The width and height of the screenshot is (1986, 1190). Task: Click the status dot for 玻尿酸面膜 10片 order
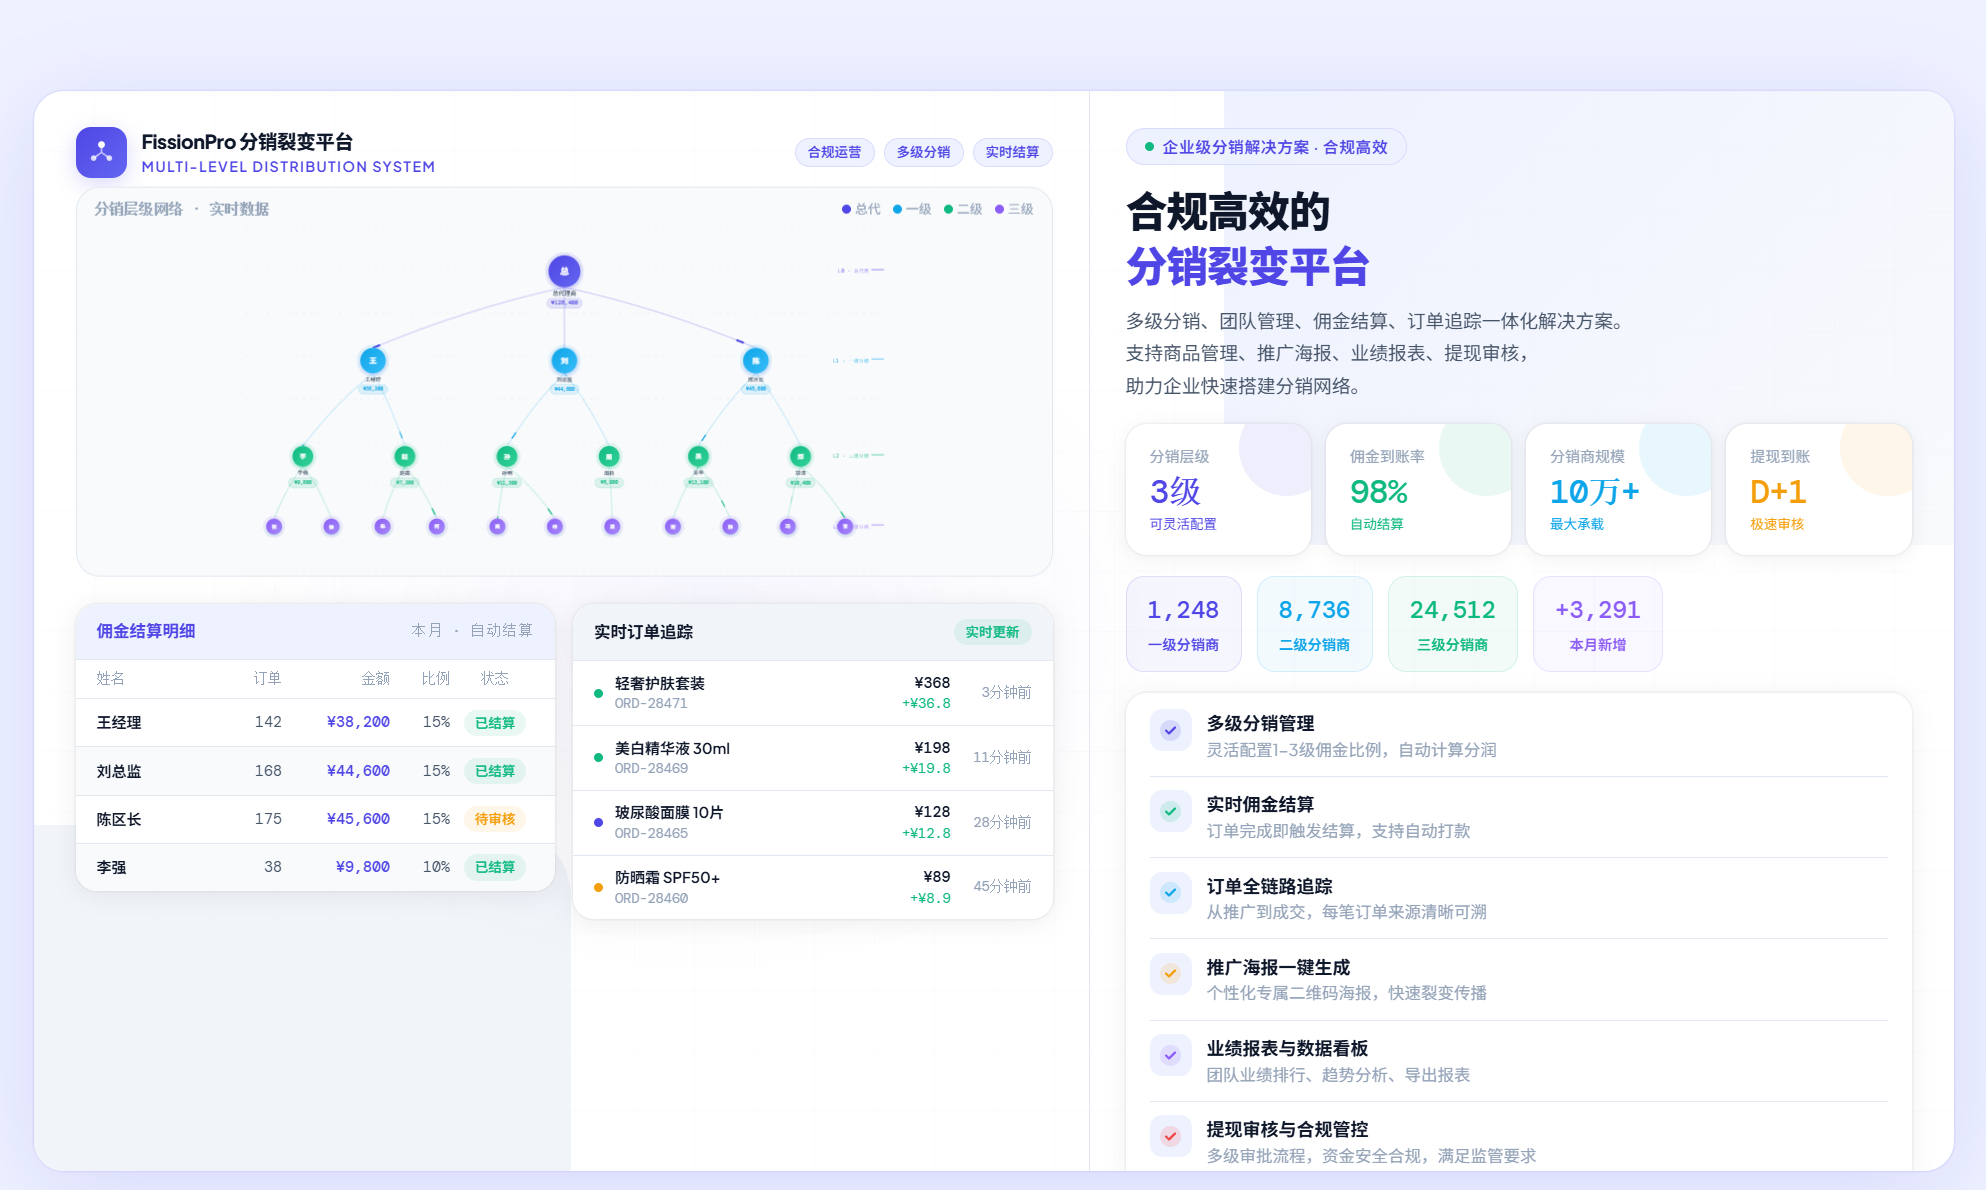pos(598,822)
